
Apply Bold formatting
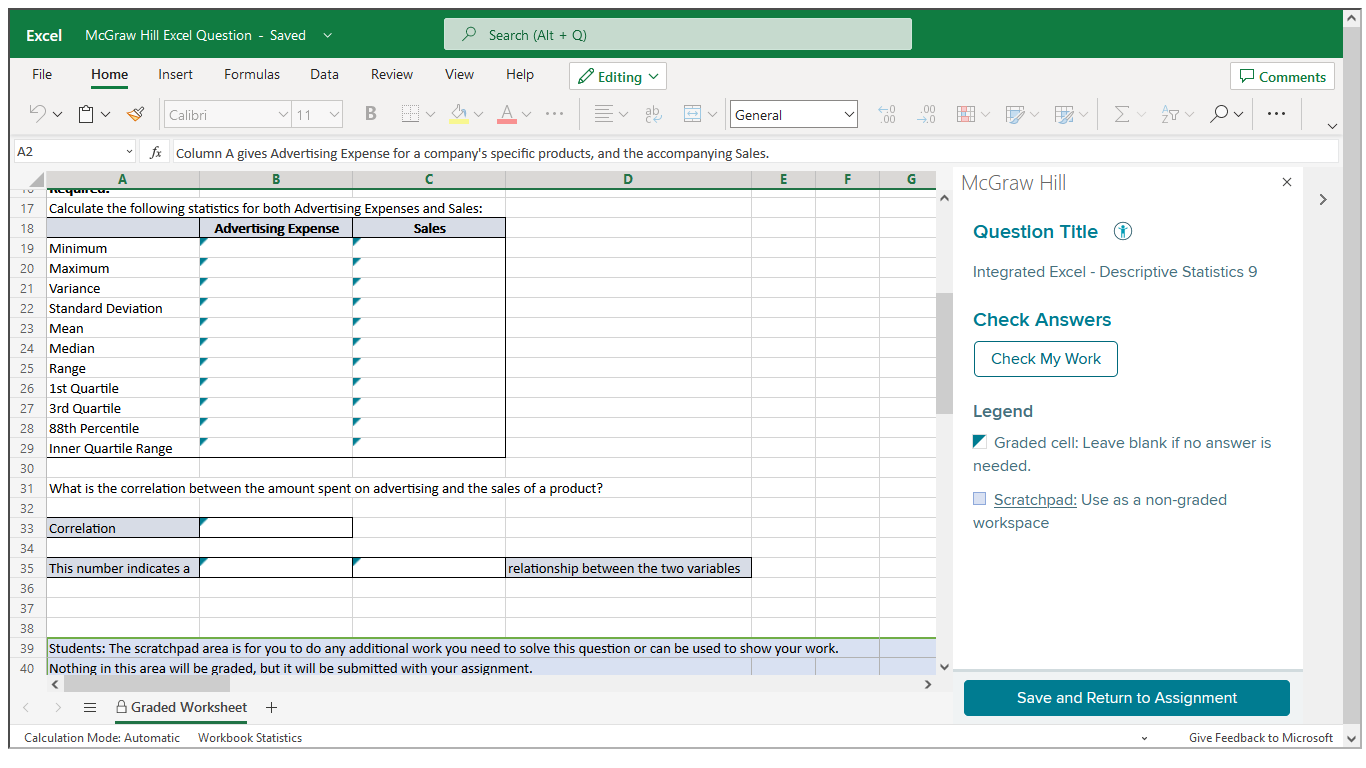(370, 113)
